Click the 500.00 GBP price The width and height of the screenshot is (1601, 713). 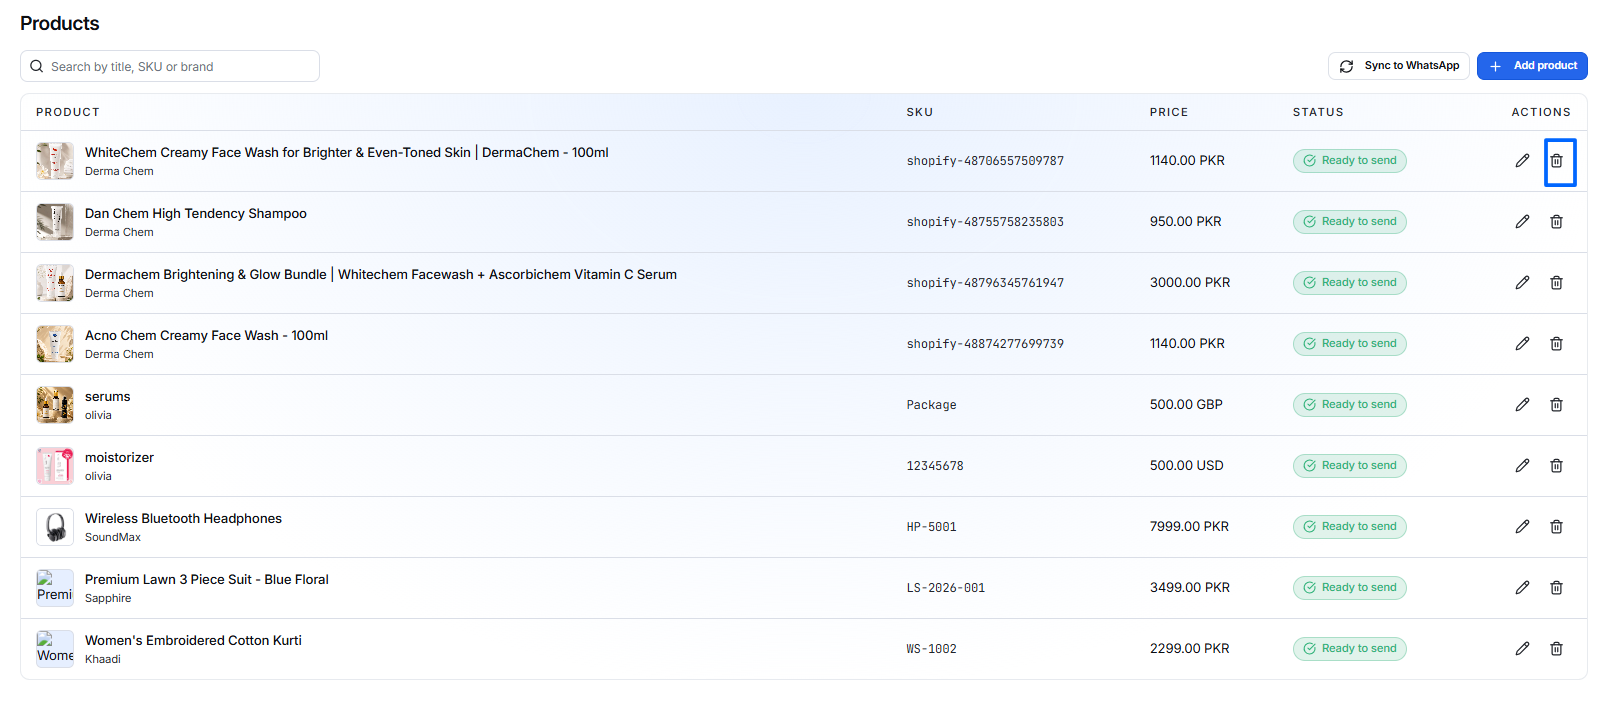pyautogui.click(x=1186, y=405)
